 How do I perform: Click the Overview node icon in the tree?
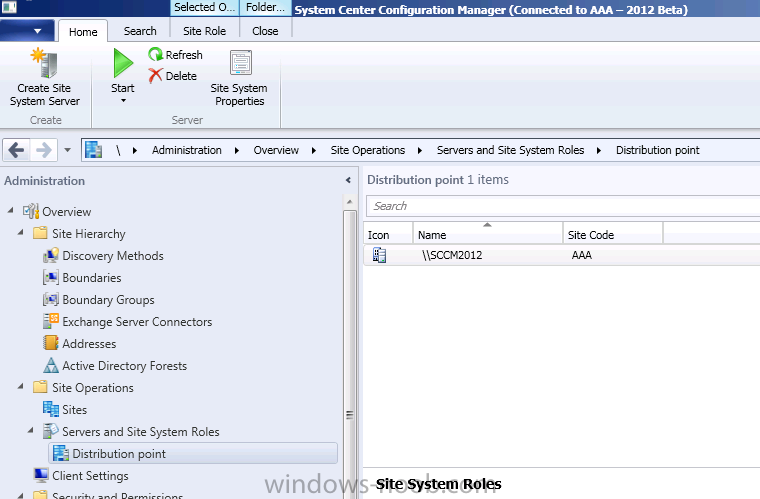click(31, 211)
